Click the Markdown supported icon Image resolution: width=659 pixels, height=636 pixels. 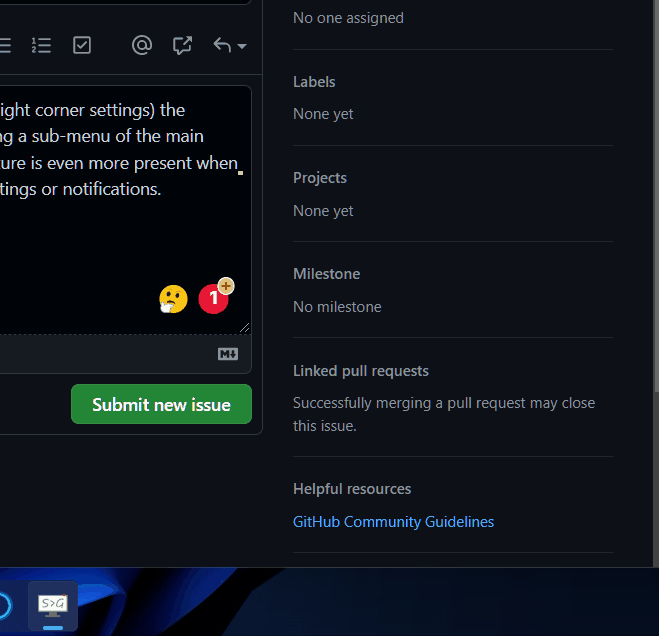pos(228,354)
